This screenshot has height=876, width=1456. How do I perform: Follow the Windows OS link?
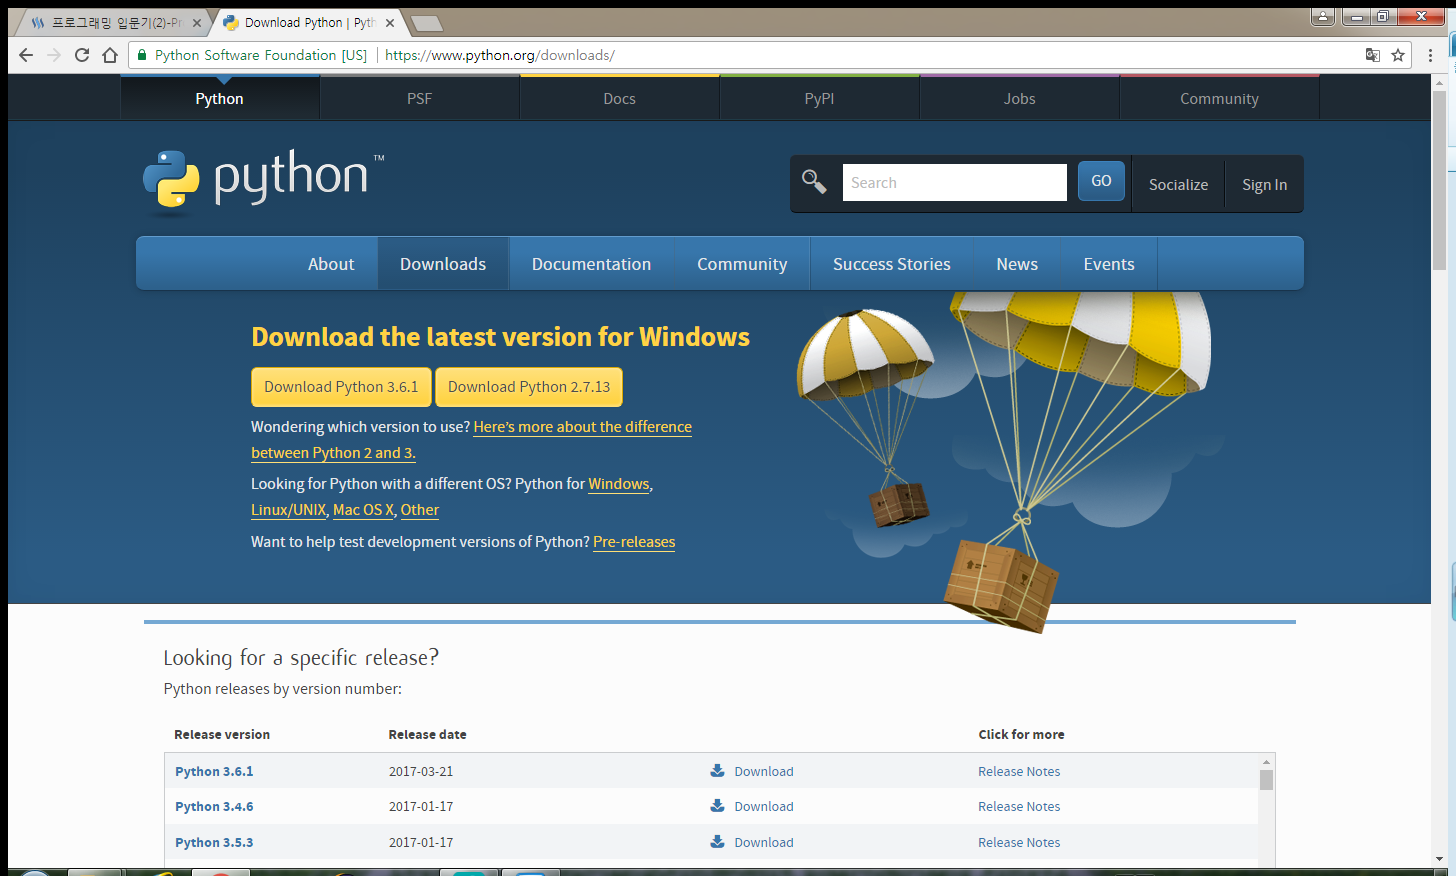click(x=619, y=484)
